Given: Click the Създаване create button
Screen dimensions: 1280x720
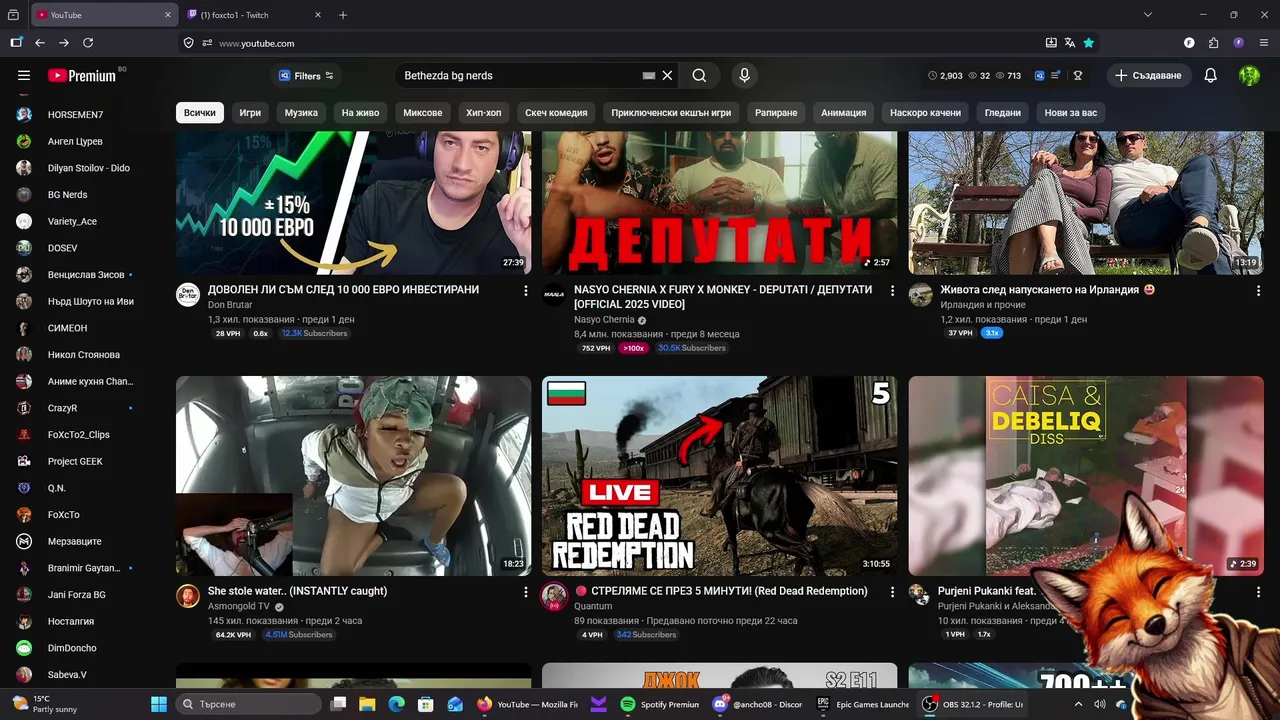Looking at the screenshot, I should pos(1148,75).
